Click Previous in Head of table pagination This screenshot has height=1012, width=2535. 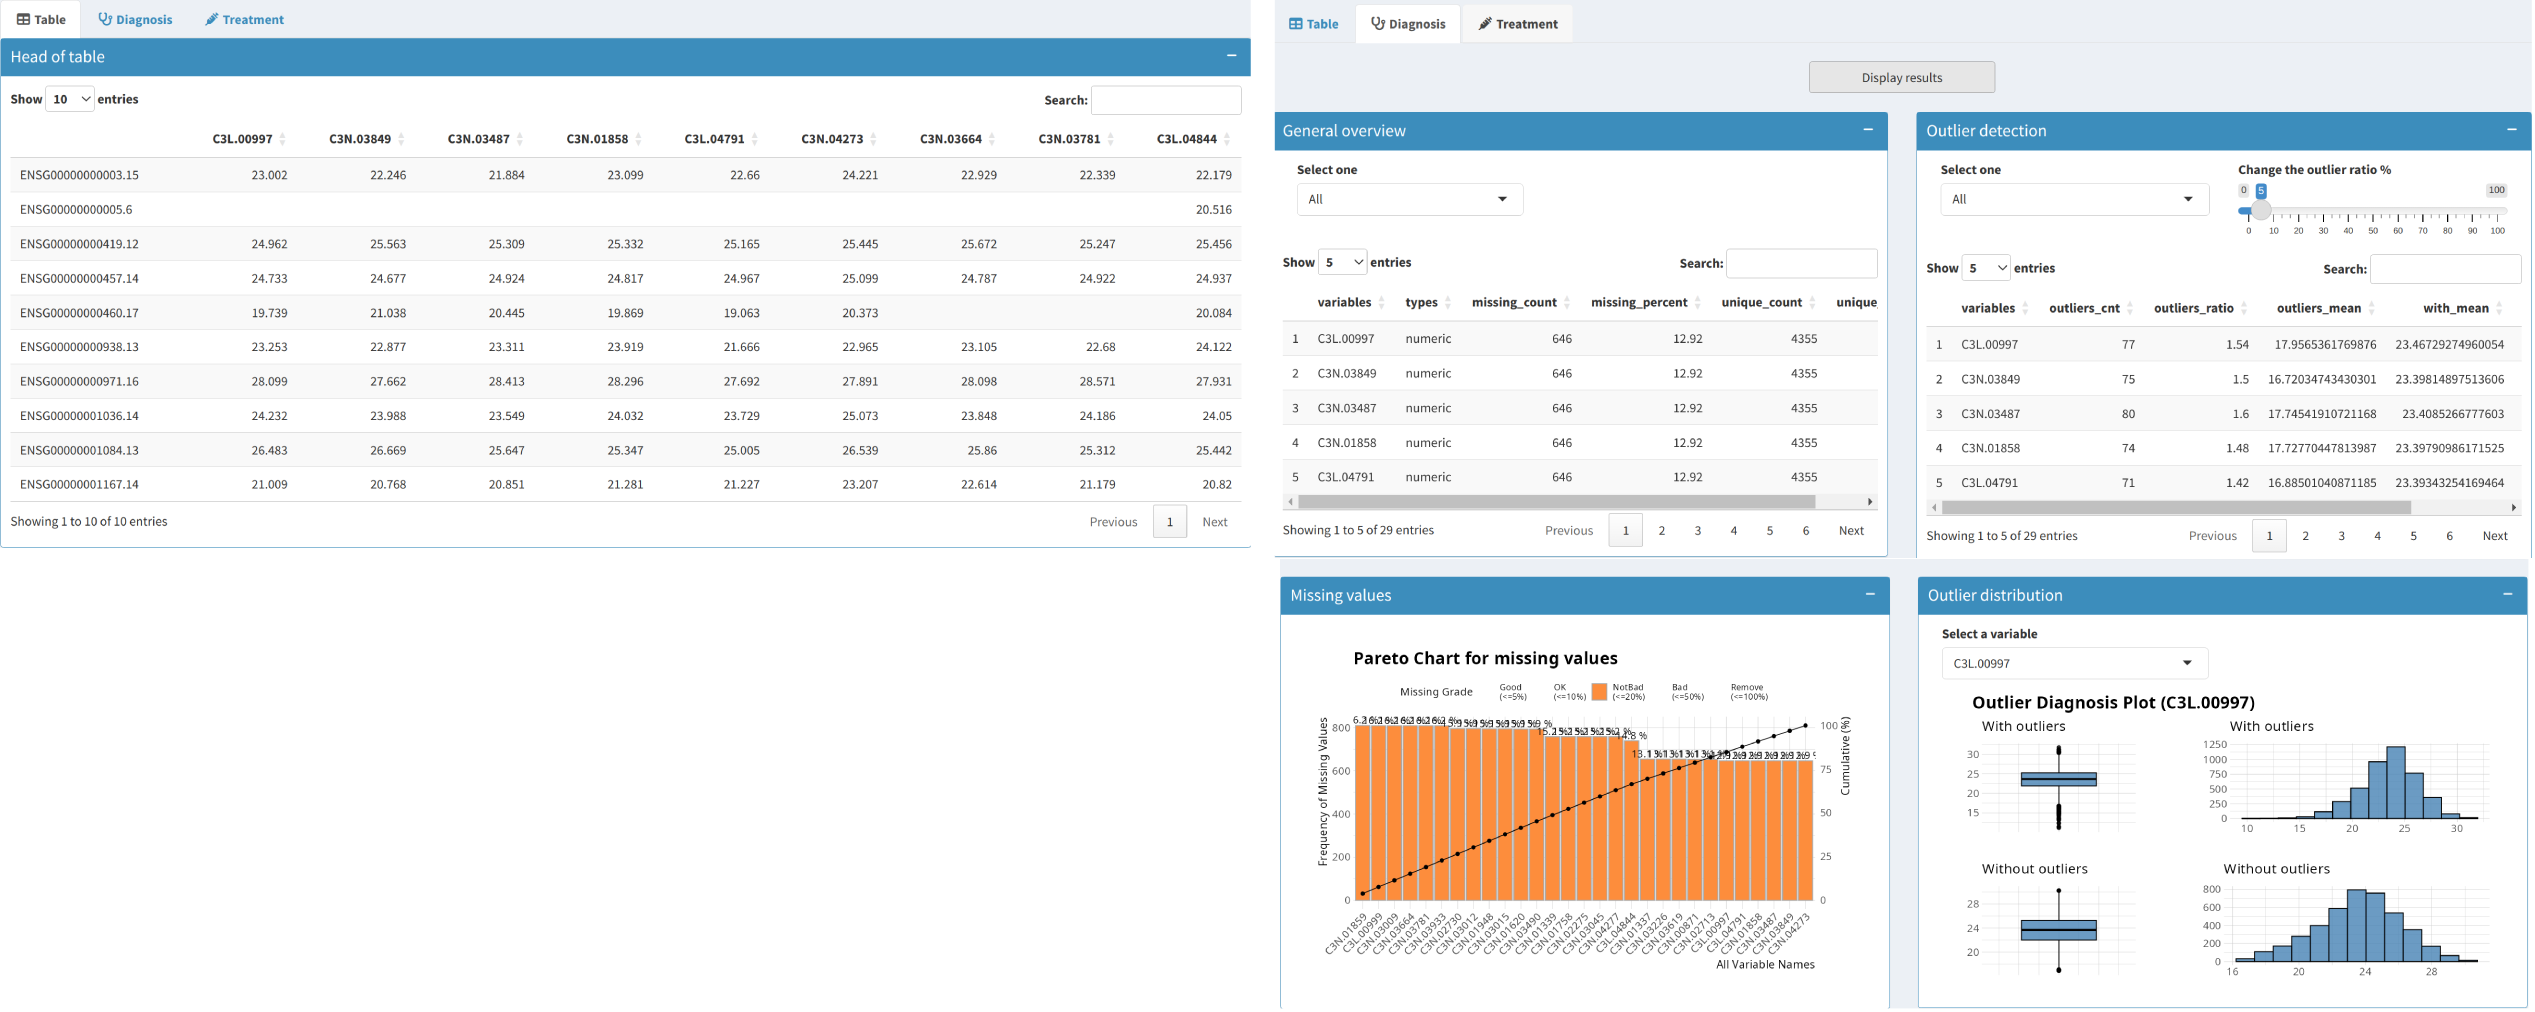(1113, 522)
